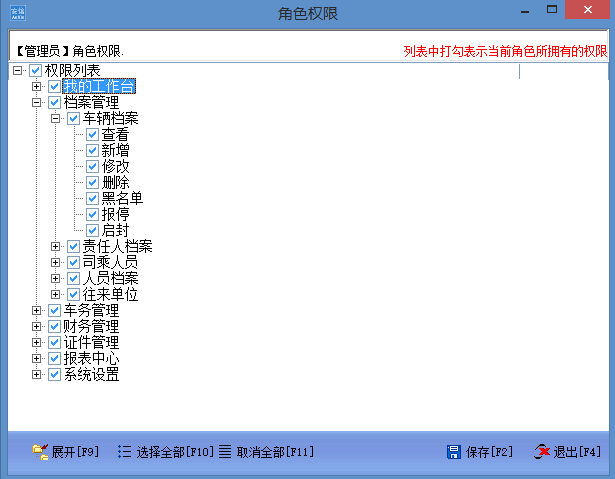615x479 pixels.
Task: Toggle the 权限列表 root checkbox
Action: click(x=35, y=71)
